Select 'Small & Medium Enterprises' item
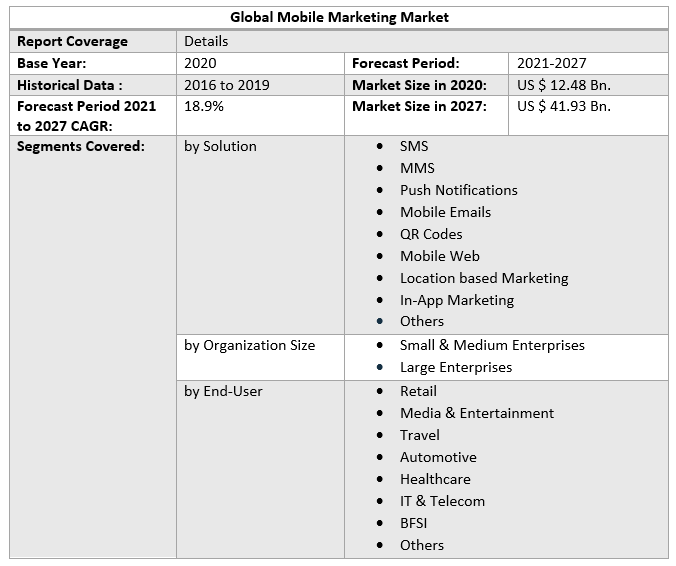This screenshot has height=566, width=676. tap(492, 345)
